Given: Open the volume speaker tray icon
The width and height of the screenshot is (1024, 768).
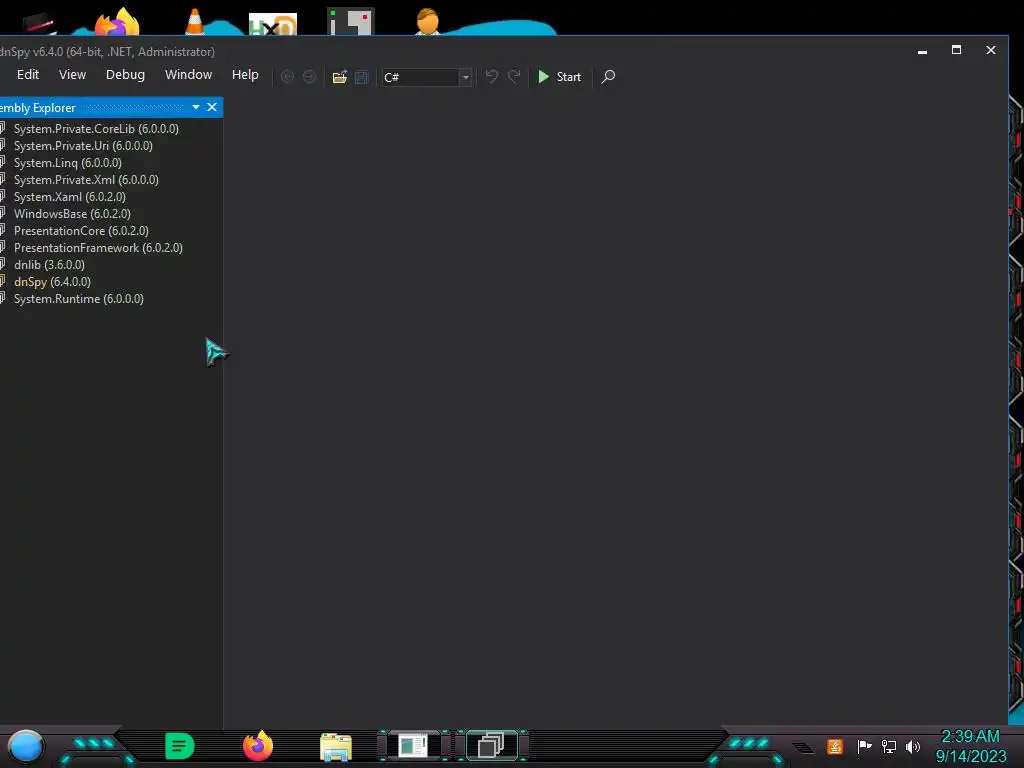Looking at the screenshot, I should (x=913, y=746).
